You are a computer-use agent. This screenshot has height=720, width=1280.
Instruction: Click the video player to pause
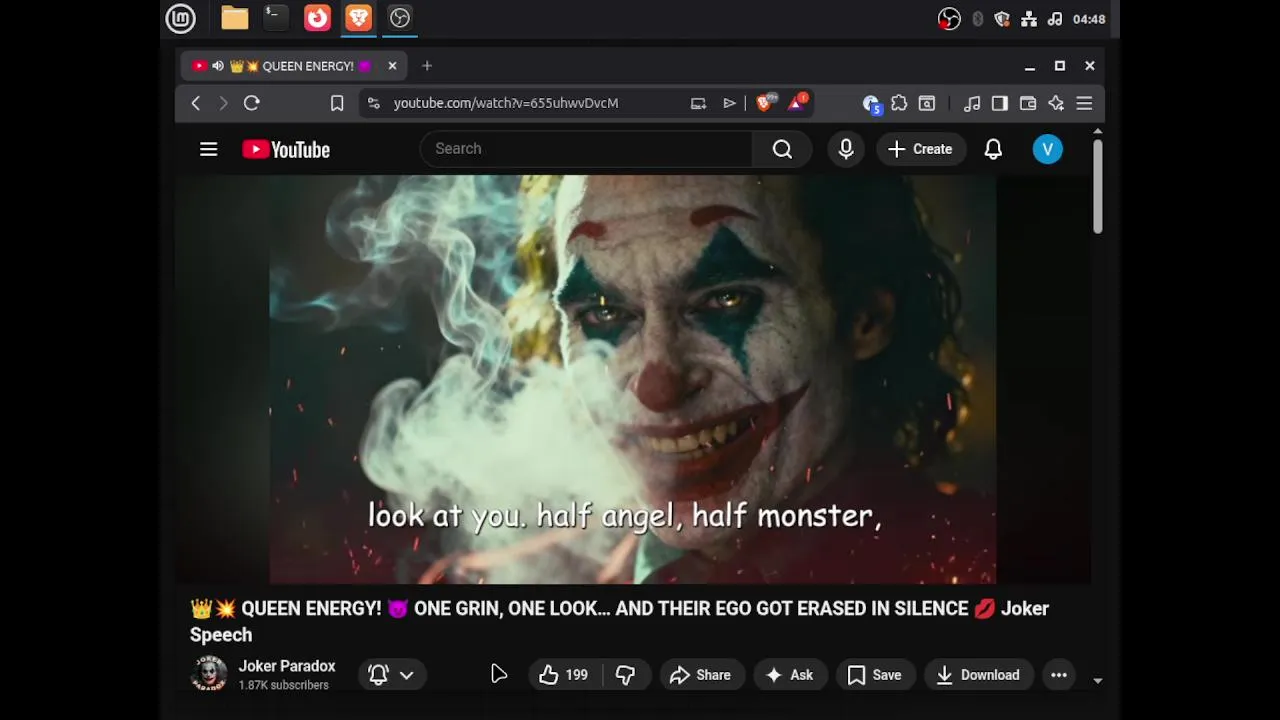click(x=633, y=379)
